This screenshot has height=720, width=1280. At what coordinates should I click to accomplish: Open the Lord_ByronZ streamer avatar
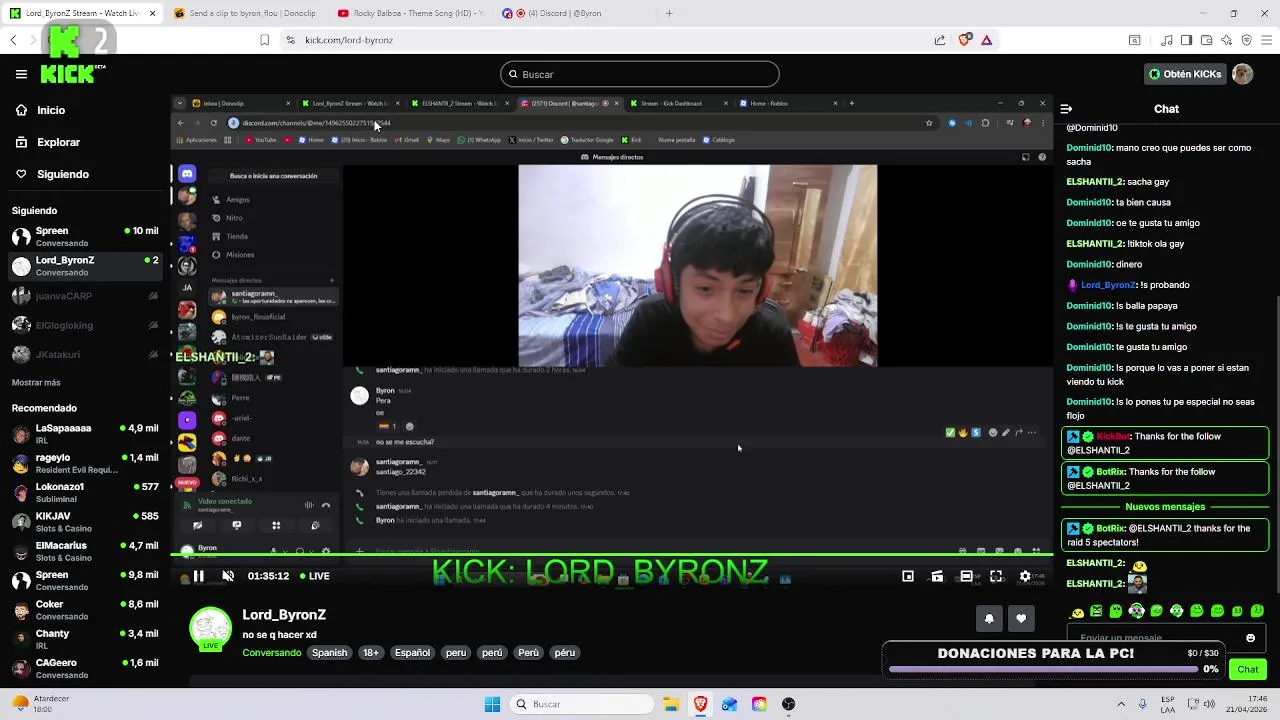[211, 629]
